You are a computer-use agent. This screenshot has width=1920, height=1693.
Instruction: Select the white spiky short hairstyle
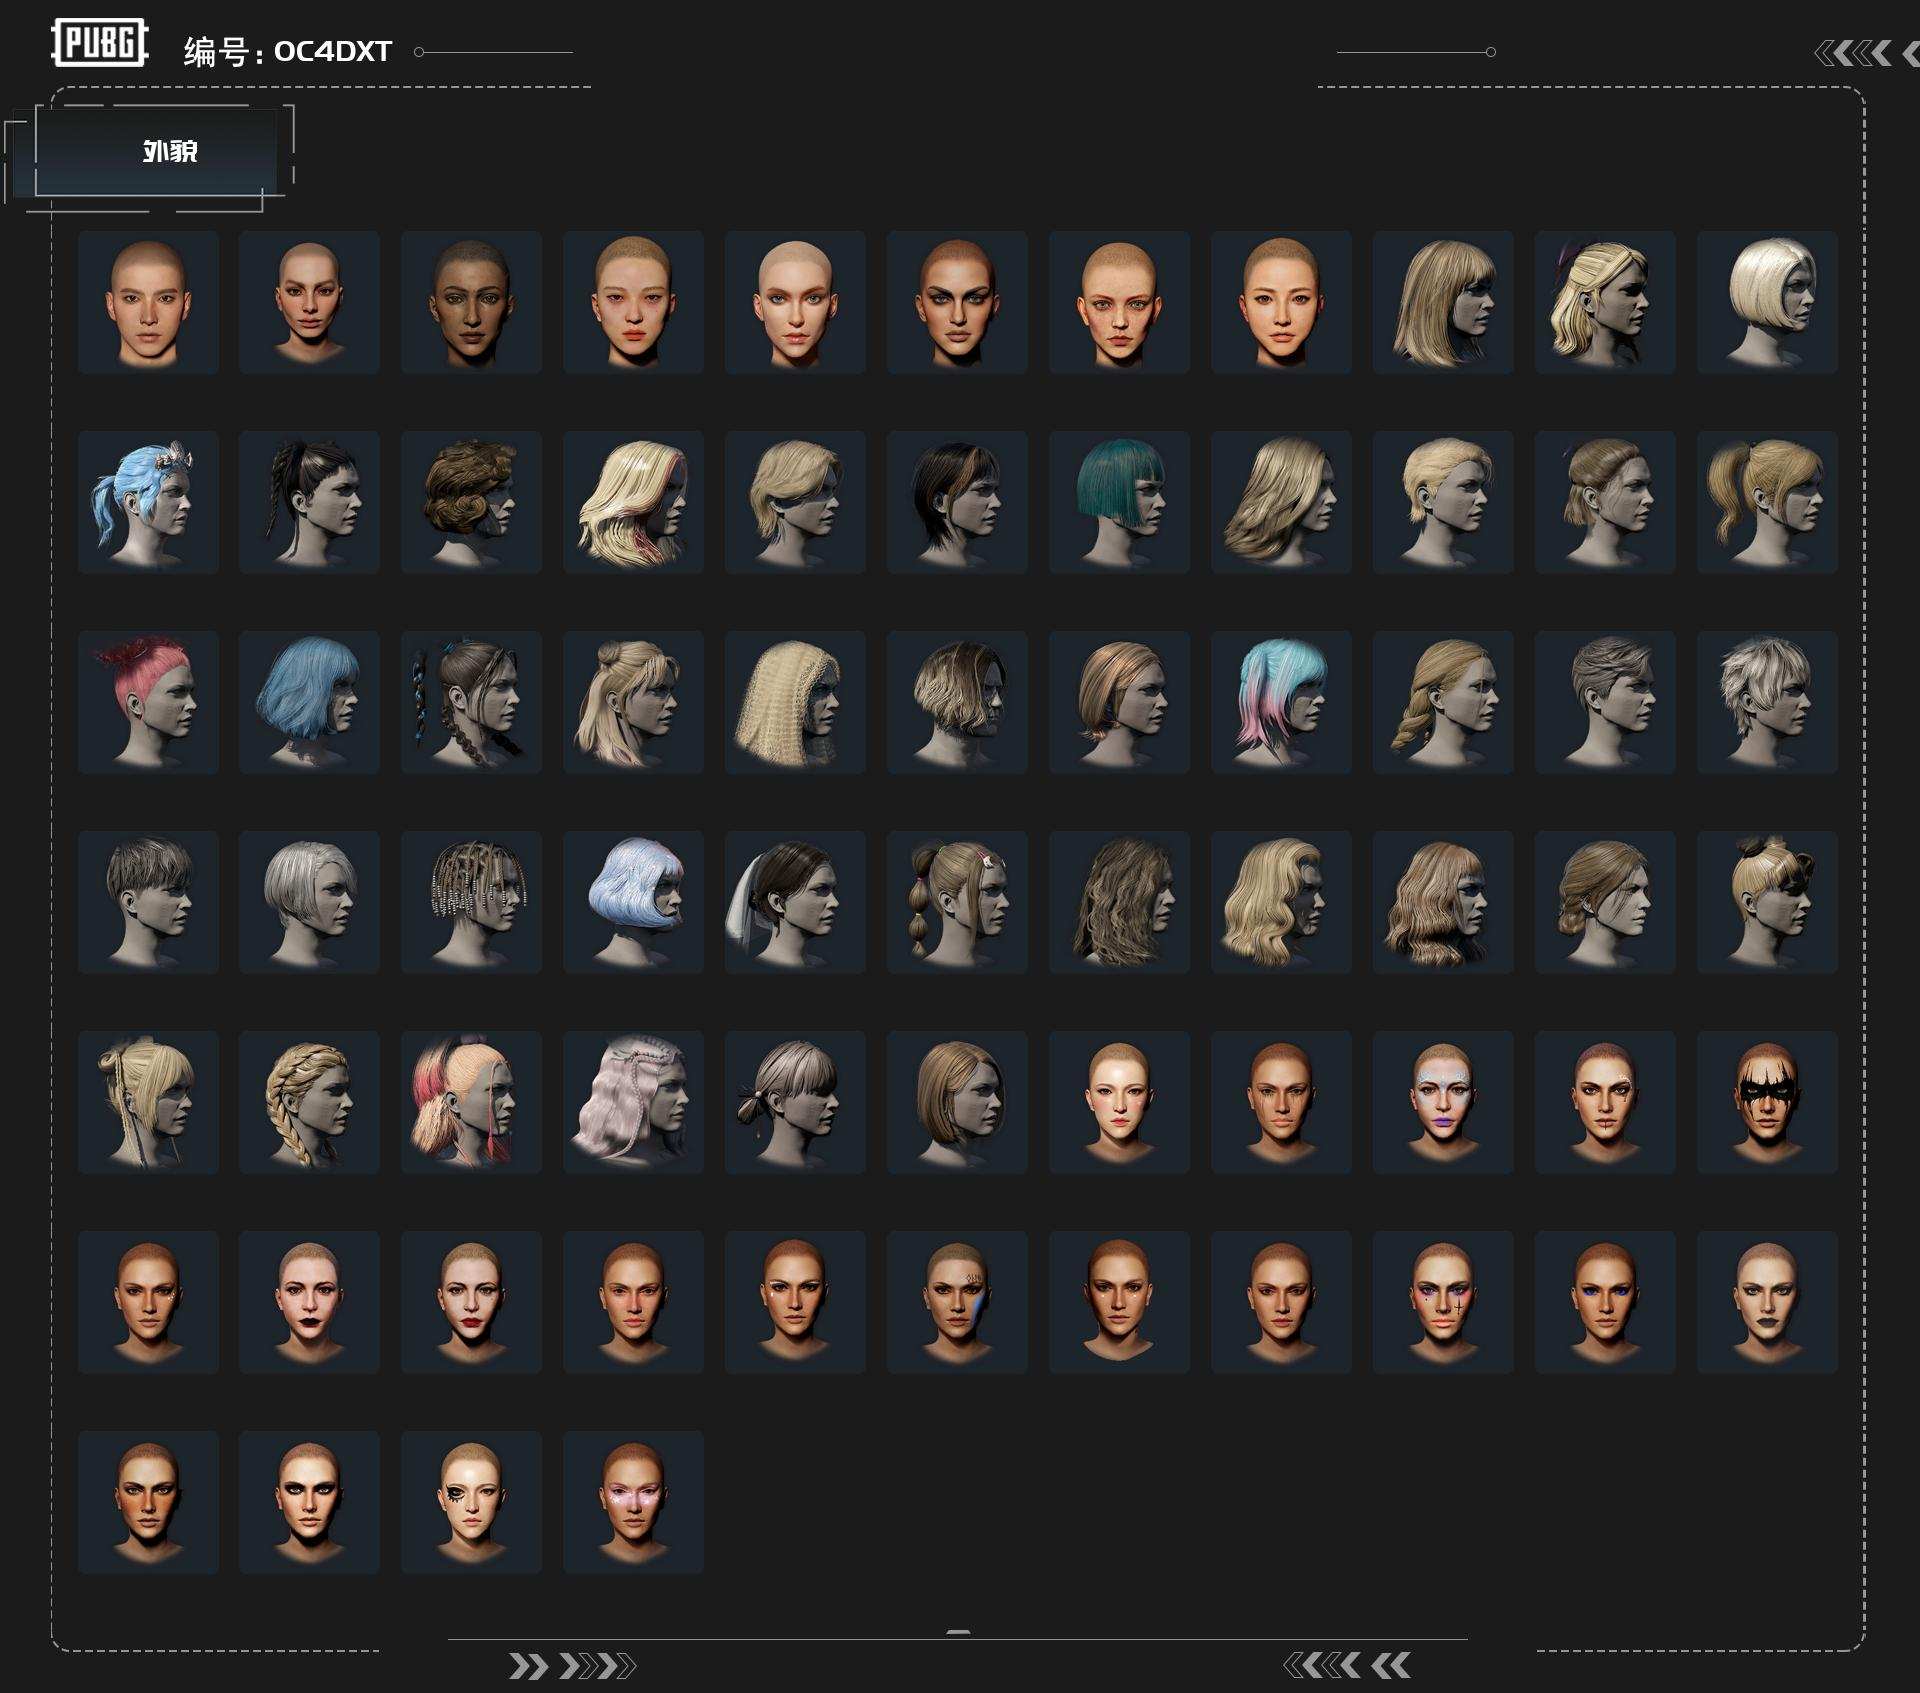pos(1767,702)
